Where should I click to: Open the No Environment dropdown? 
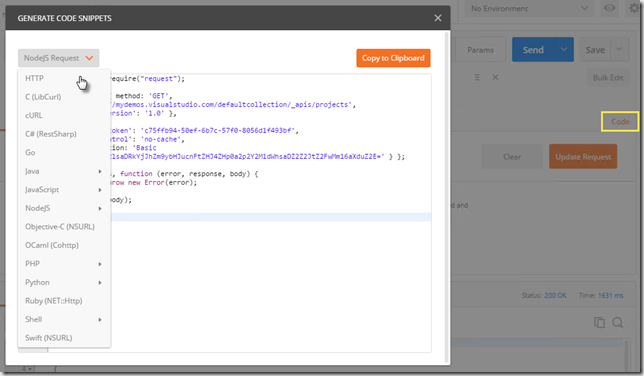pyautogui.click(x=529, y=8)
